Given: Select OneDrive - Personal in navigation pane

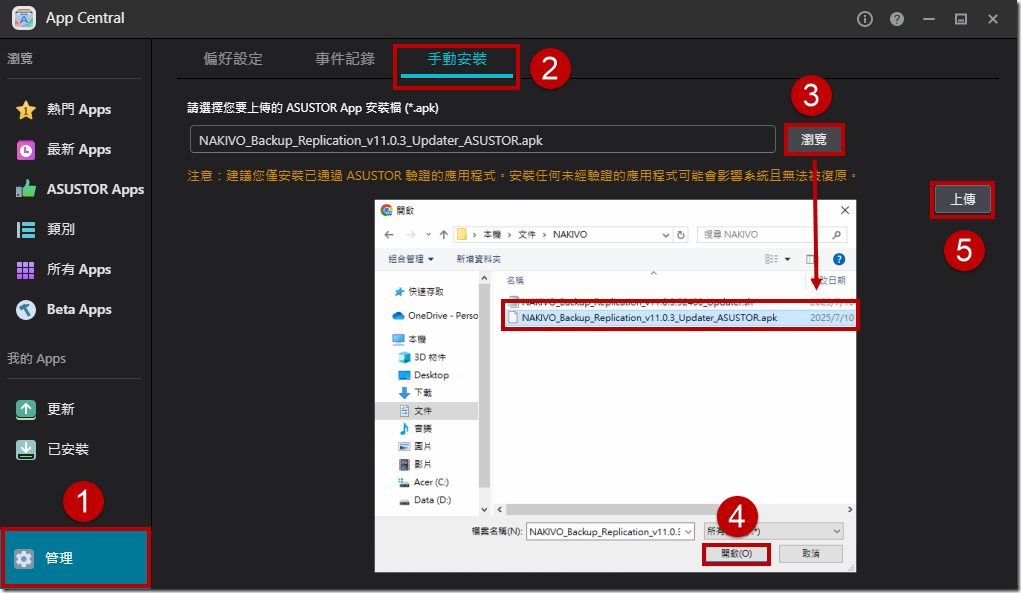Looking at the screenshot, I should [x=434, y=316].
